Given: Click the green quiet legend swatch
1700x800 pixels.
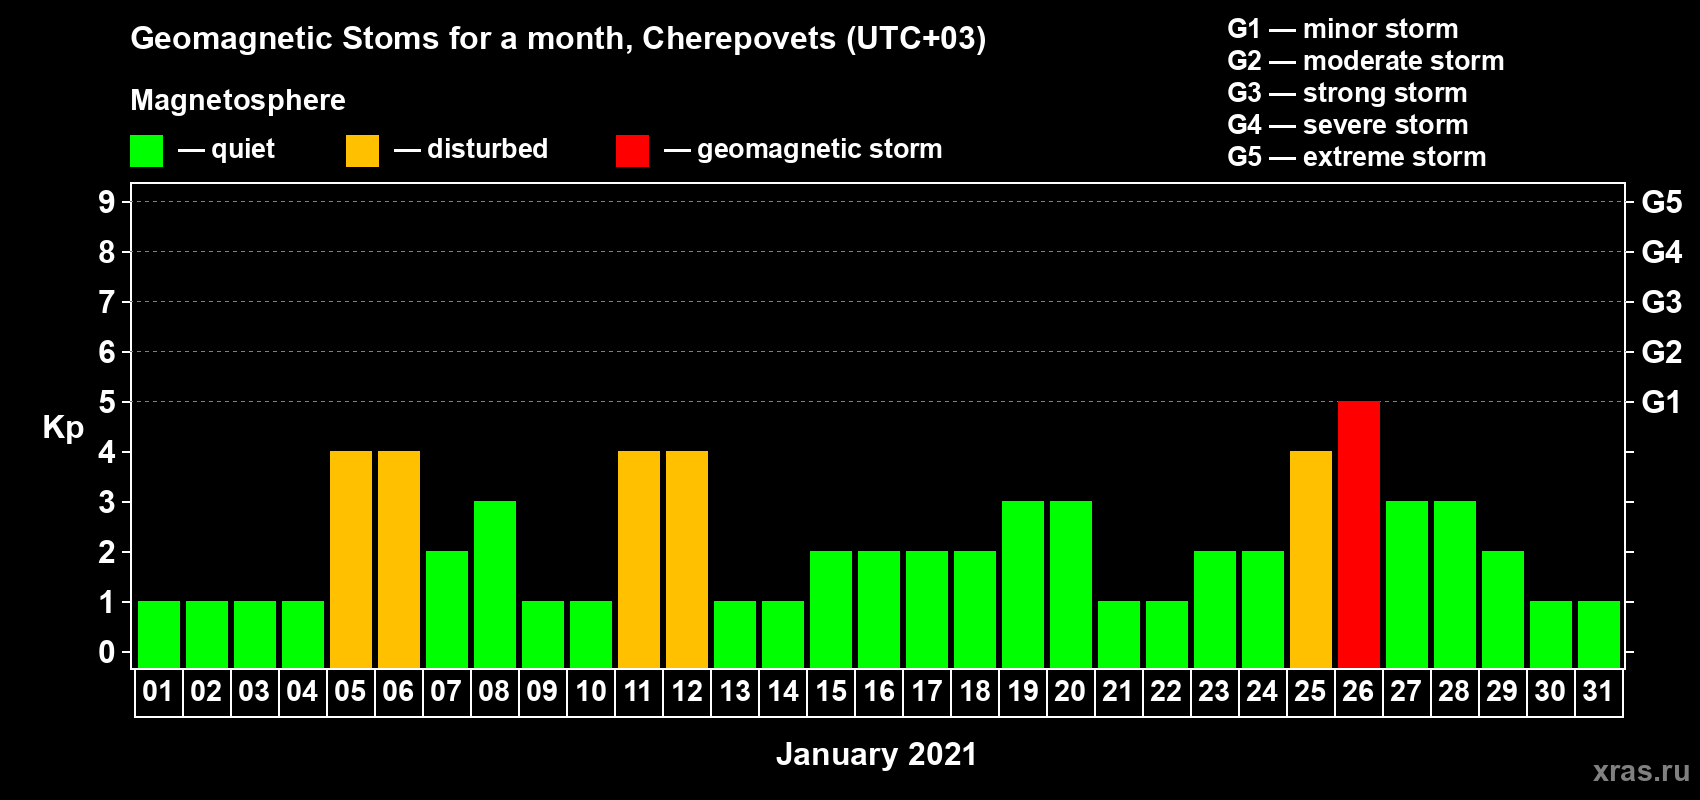Looking at the screenshot, I should [x=146, y=151].
